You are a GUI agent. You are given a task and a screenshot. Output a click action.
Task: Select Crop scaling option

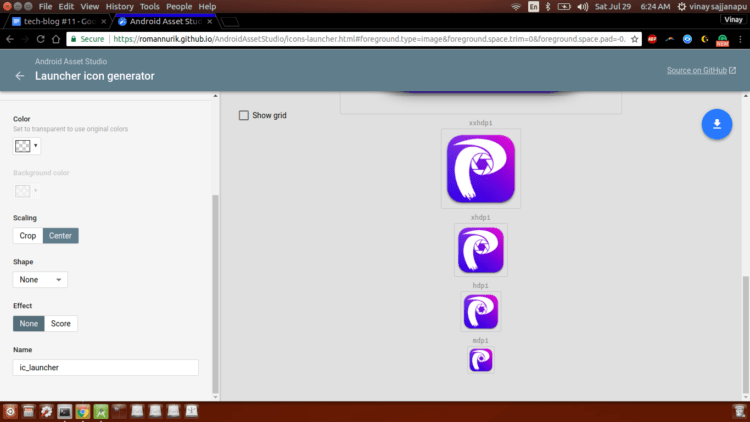click(x=28, y=236)
